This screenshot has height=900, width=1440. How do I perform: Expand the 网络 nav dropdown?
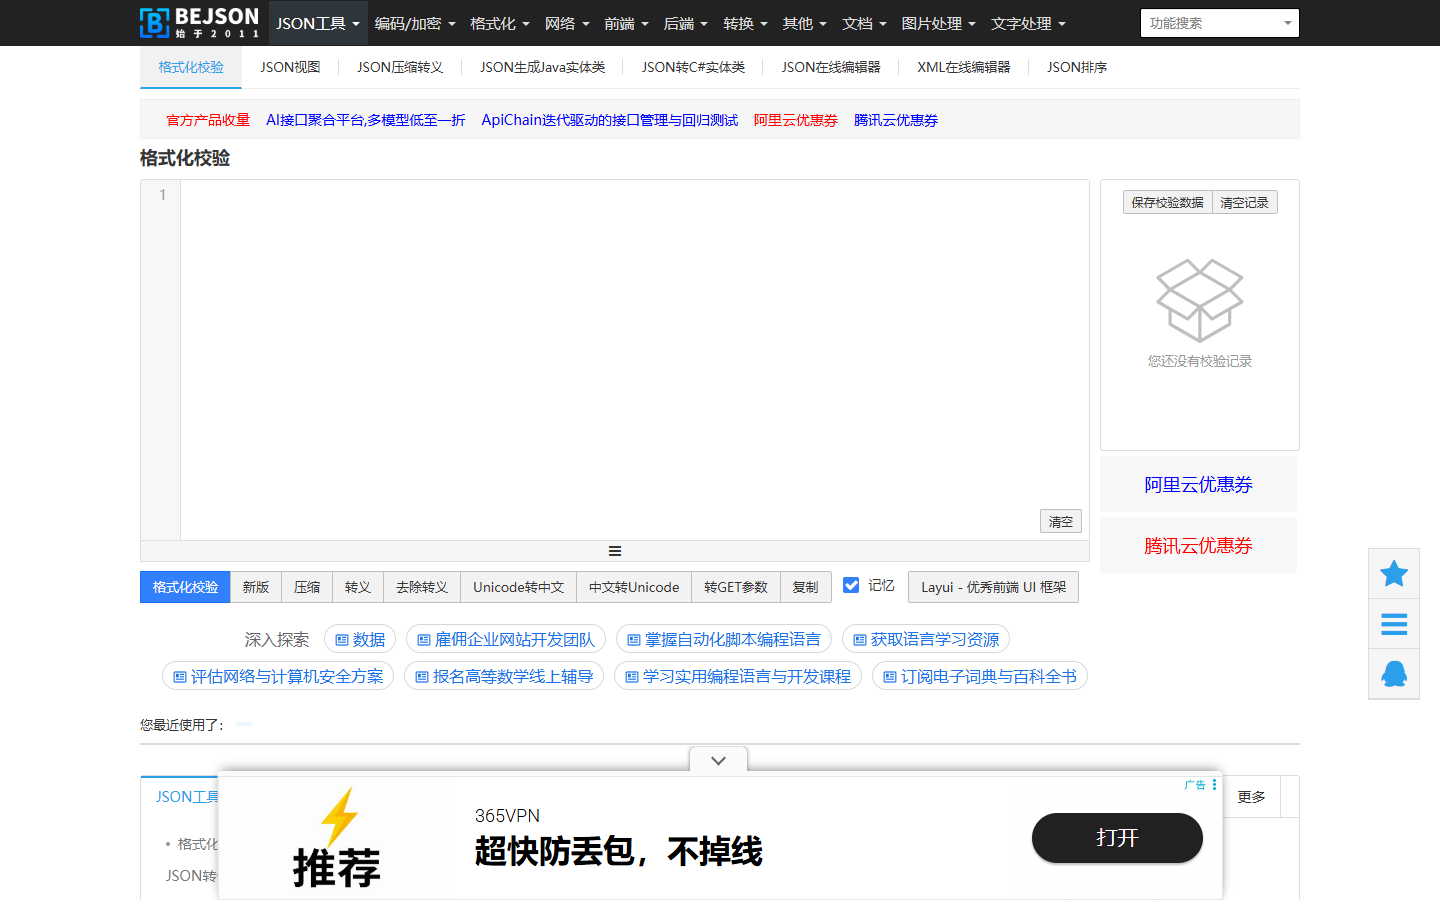567,23
